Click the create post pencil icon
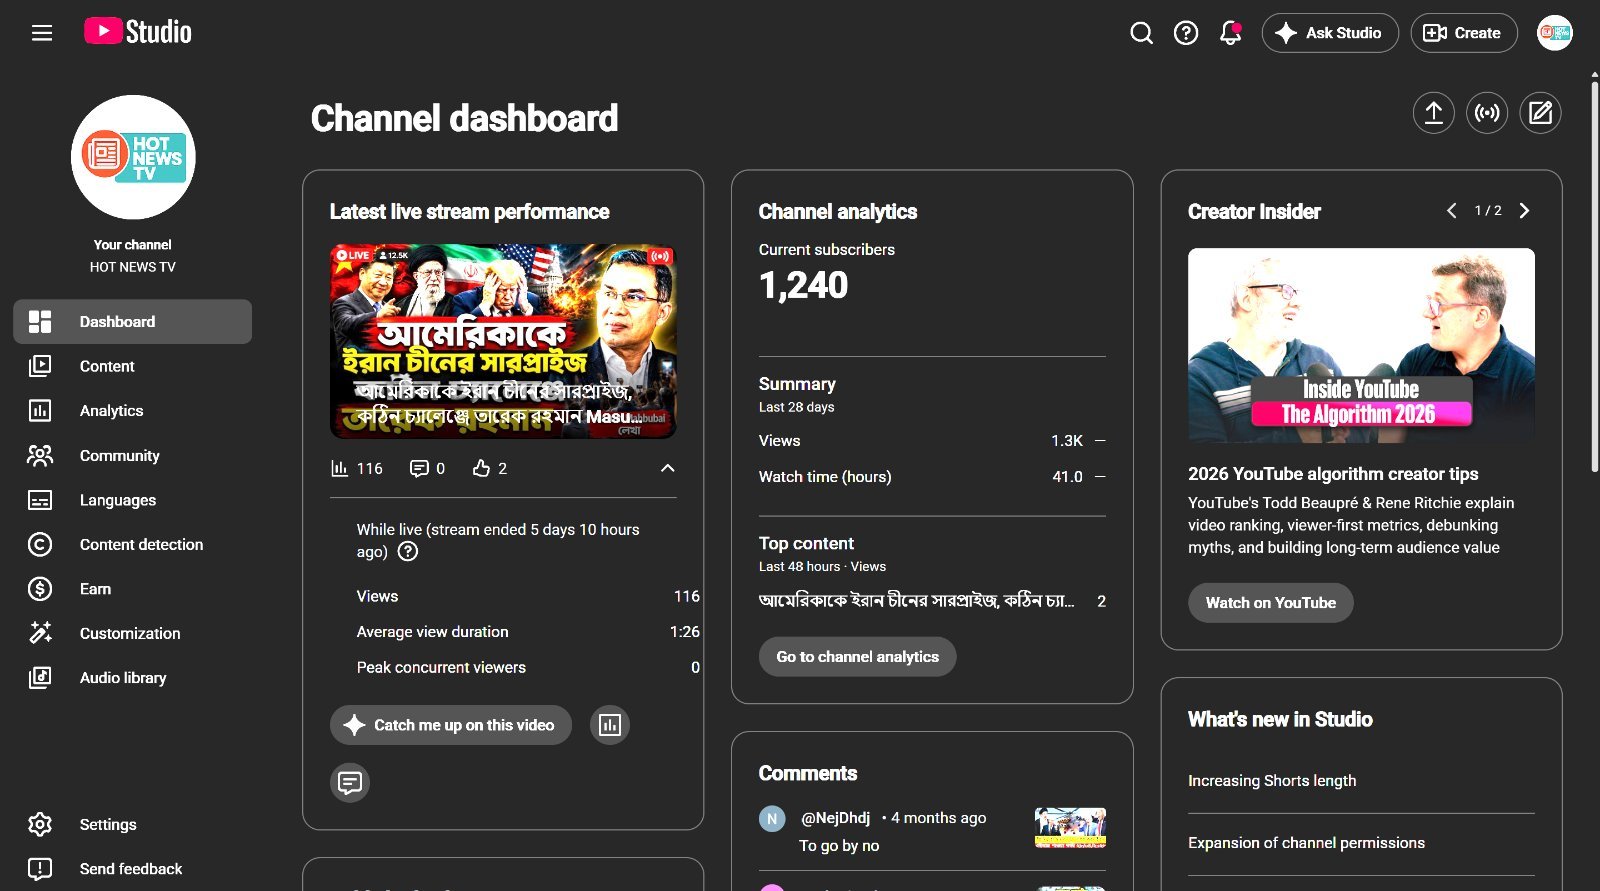This screenshot has width=1600, height=891. point(1541,113)
